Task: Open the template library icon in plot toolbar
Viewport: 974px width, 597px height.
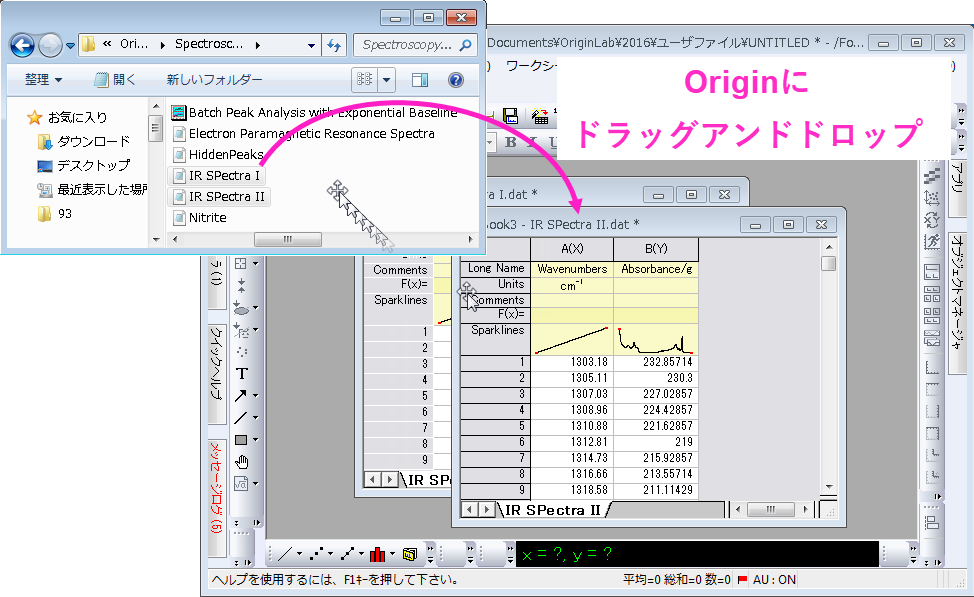Action: coord(409,554)
